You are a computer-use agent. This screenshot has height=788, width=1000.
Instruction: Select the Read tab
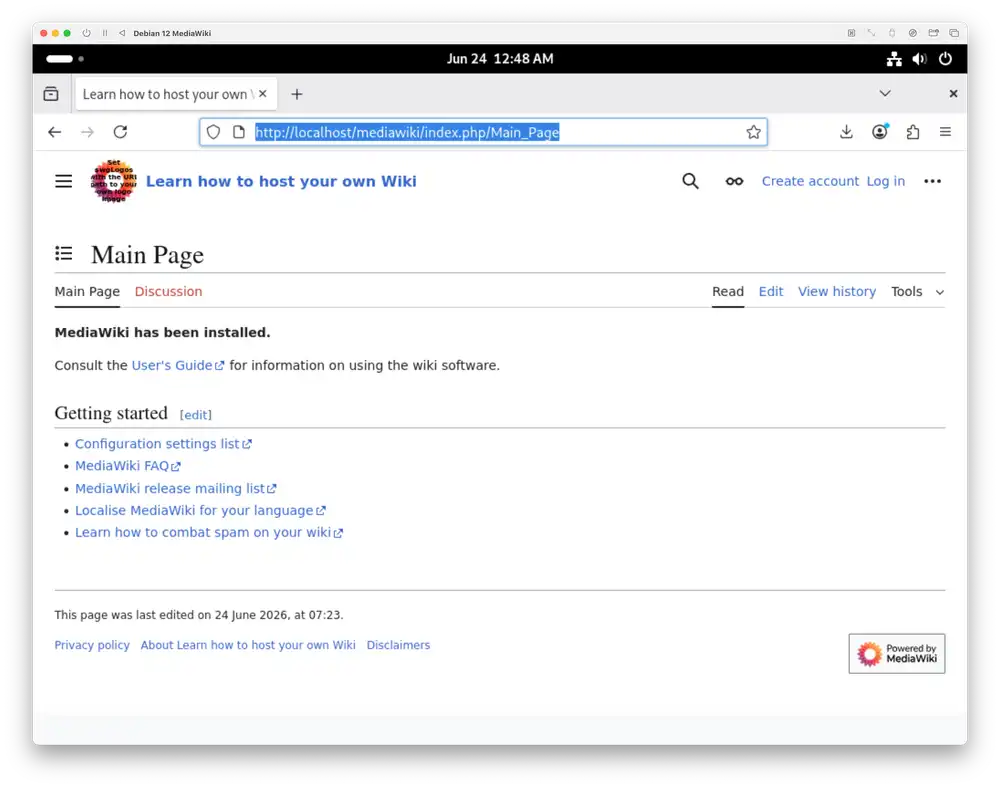coord(728,291)
